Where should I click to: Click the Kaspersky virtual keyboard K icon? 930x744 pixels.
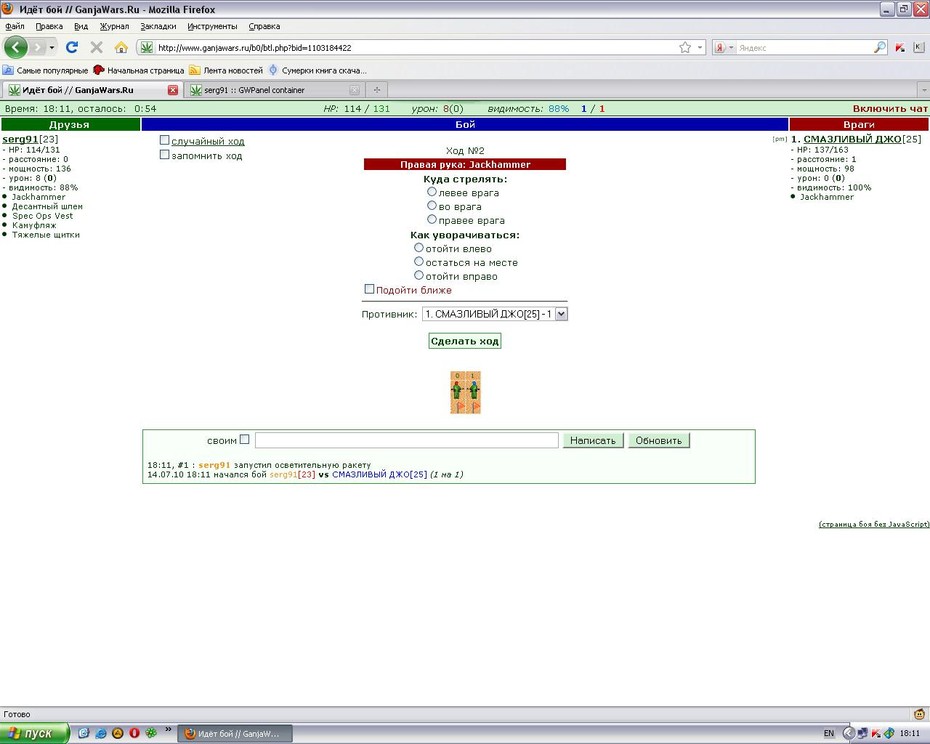pos(918,47)
